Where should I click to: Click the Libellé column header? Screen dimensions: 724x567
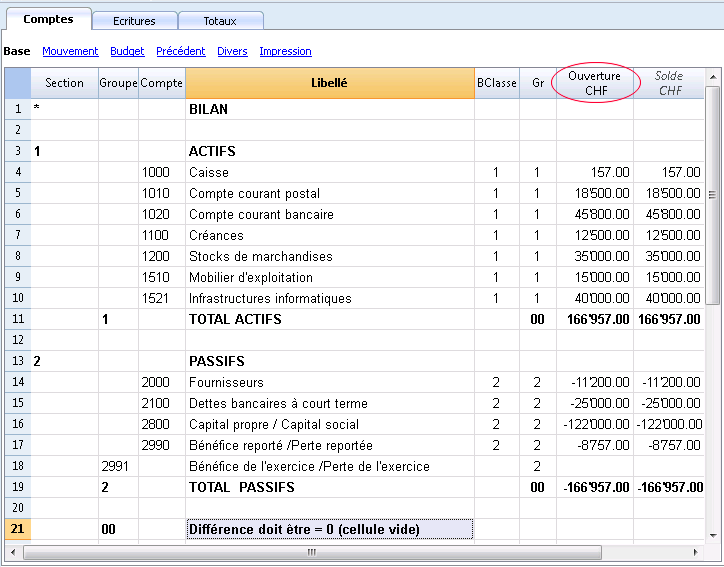330,83
